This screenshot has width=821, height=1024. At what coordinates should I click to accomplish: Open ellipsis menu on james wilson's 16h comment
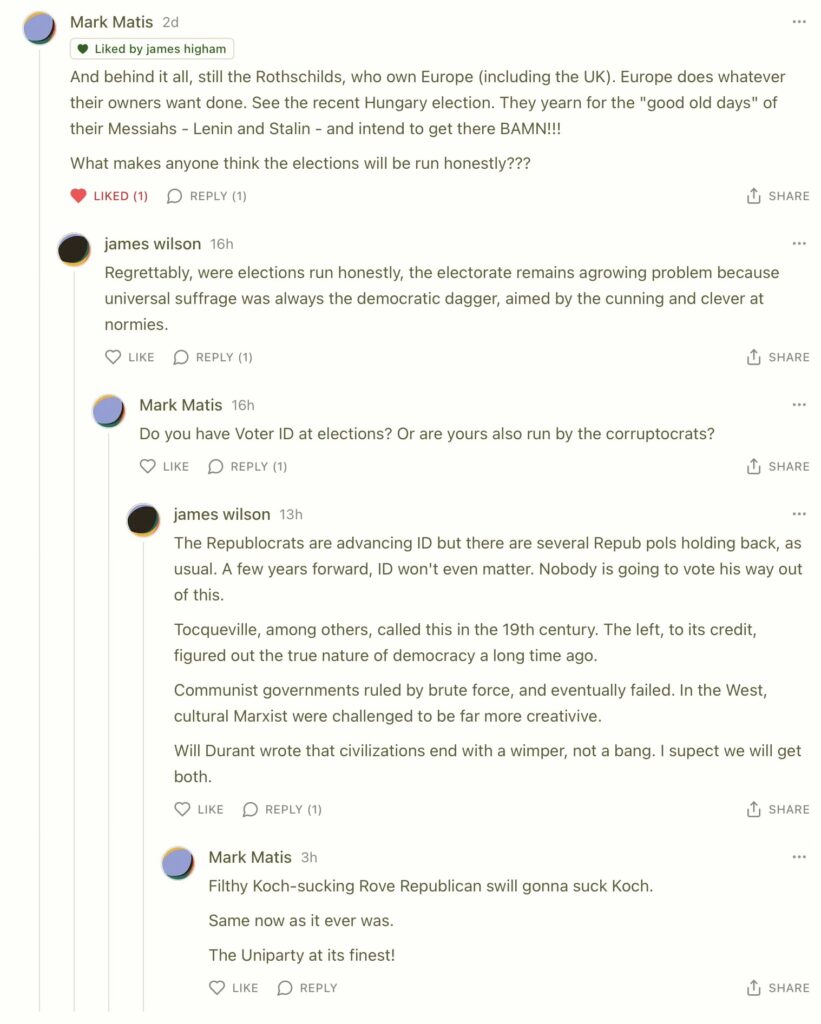[798, 244]
